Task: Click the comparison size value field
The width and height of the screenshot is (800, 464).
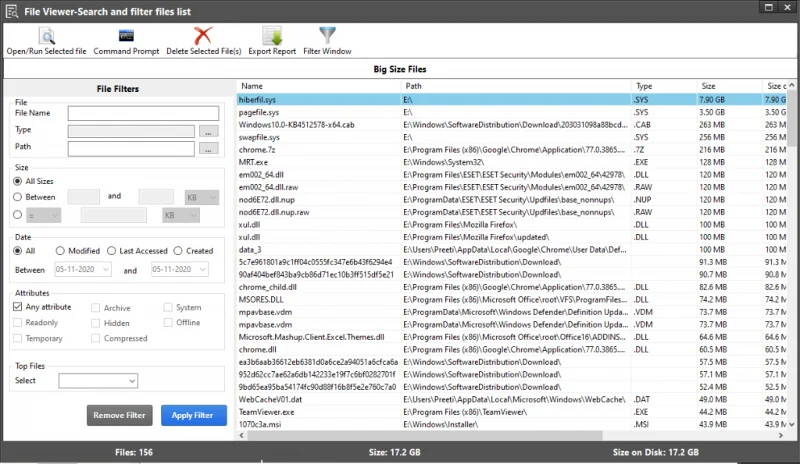Action: tap(114, 215)
